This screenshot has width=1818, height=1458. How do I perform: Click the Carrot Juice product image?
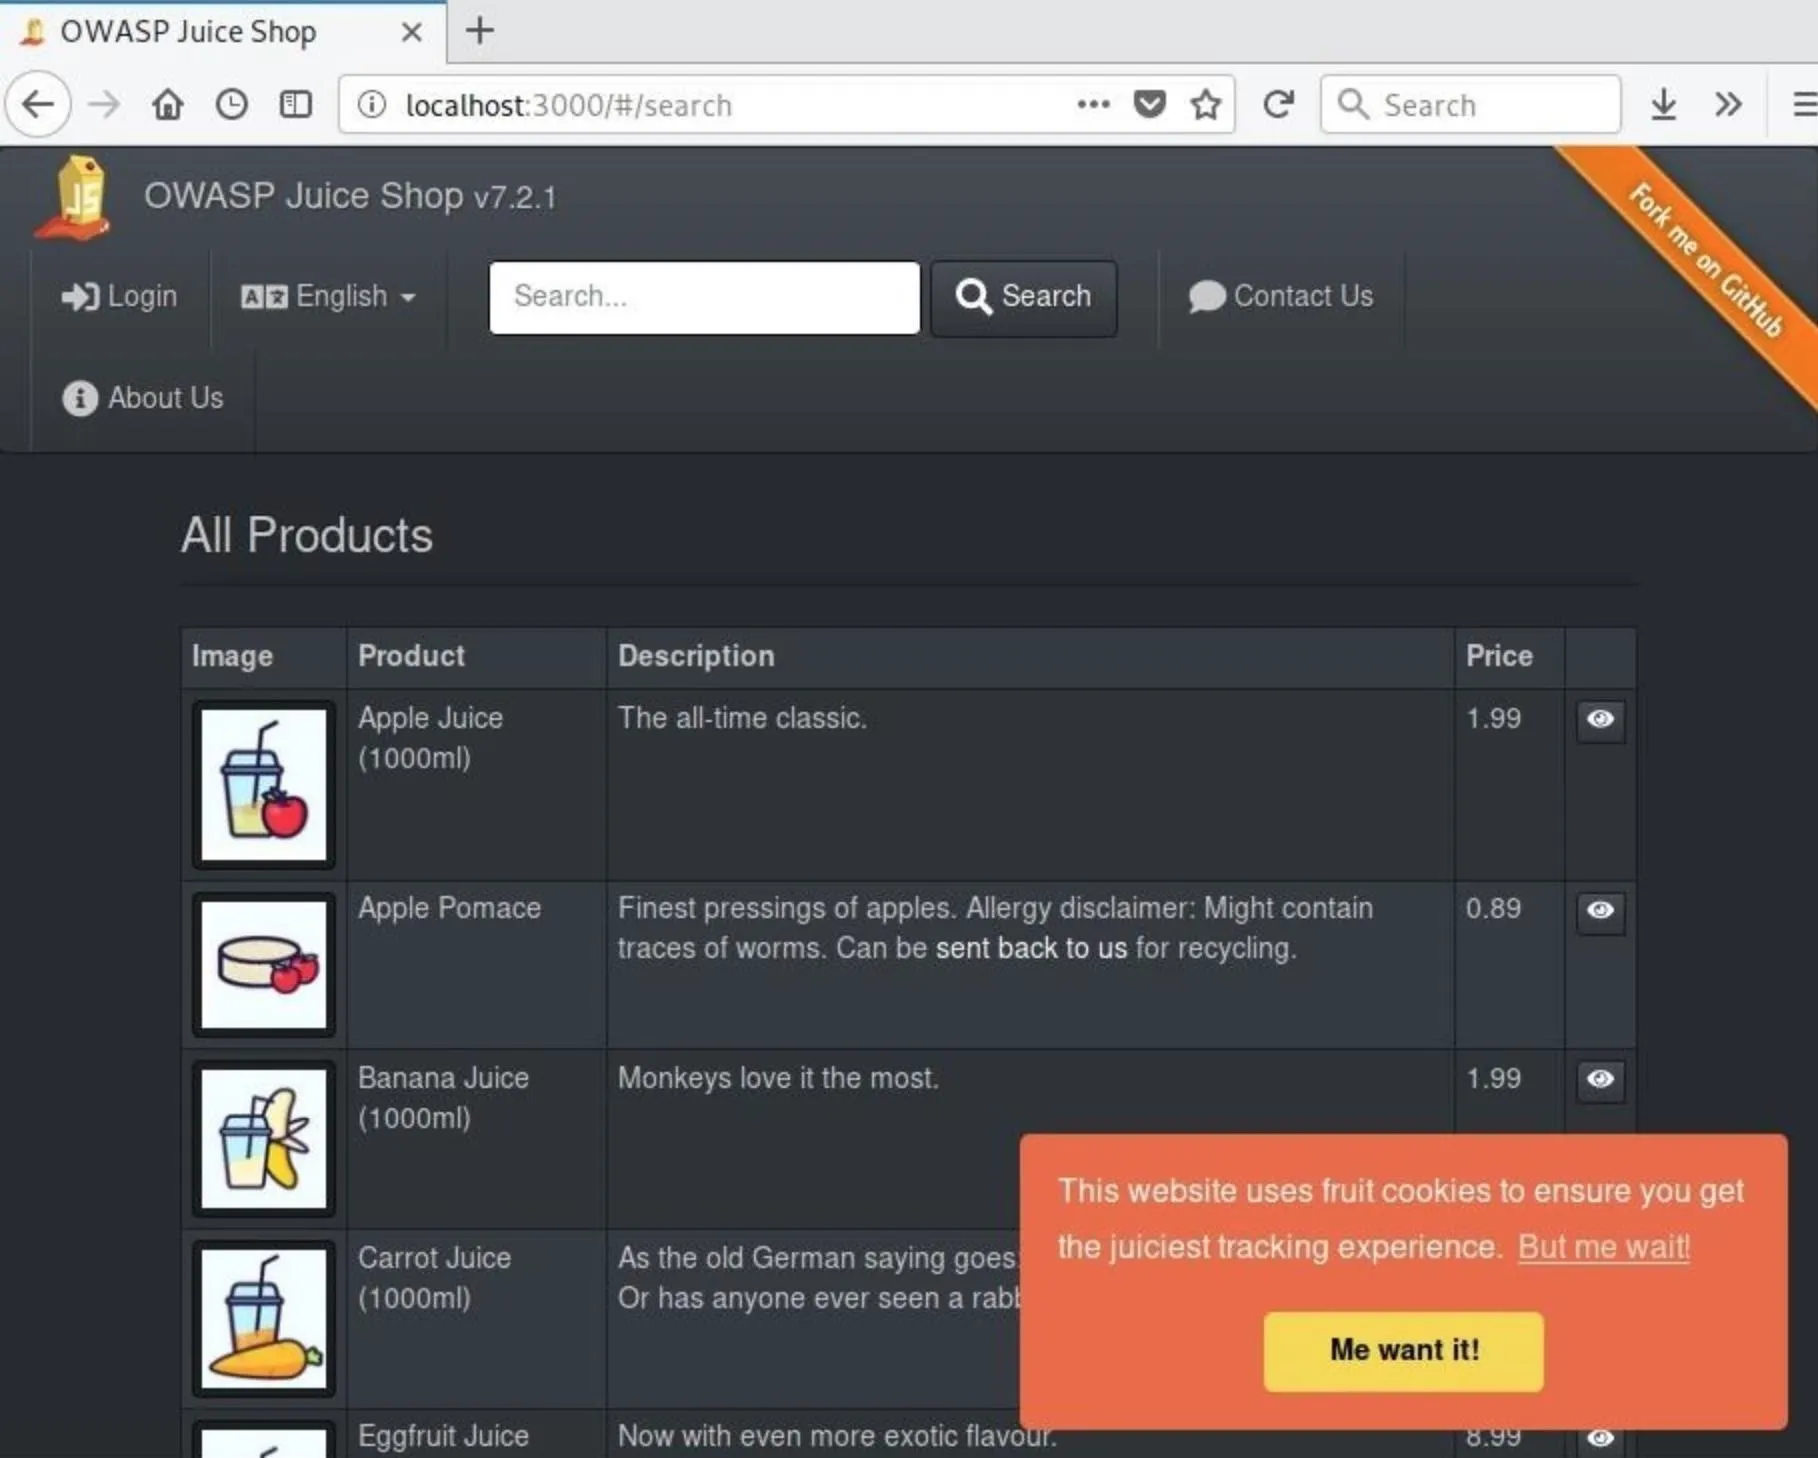tap(264, 1319)
